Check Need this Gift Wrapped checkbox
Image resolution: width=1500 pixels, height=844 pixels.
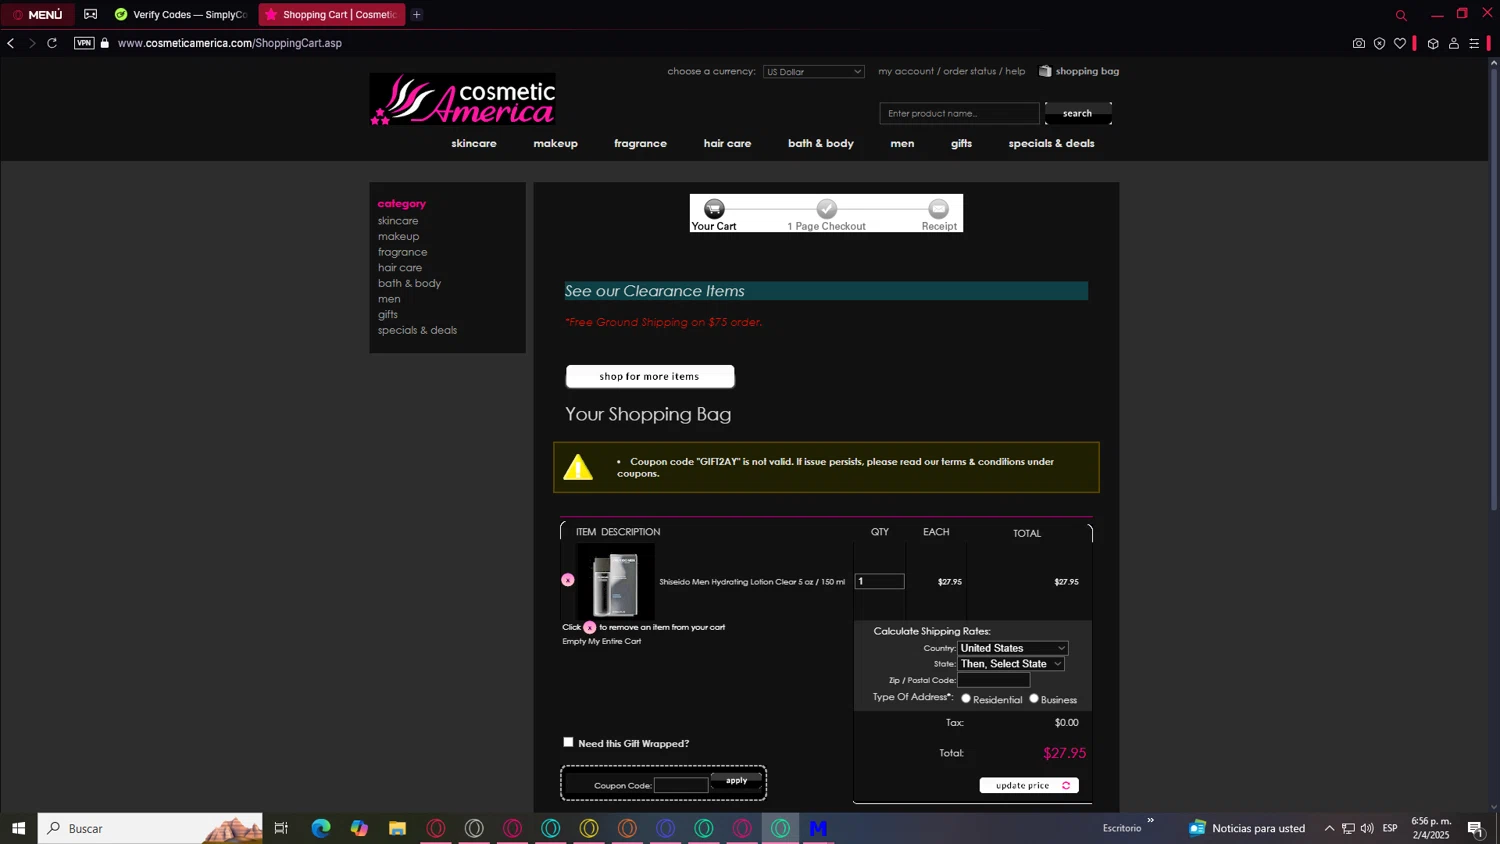tap(568, 742)
